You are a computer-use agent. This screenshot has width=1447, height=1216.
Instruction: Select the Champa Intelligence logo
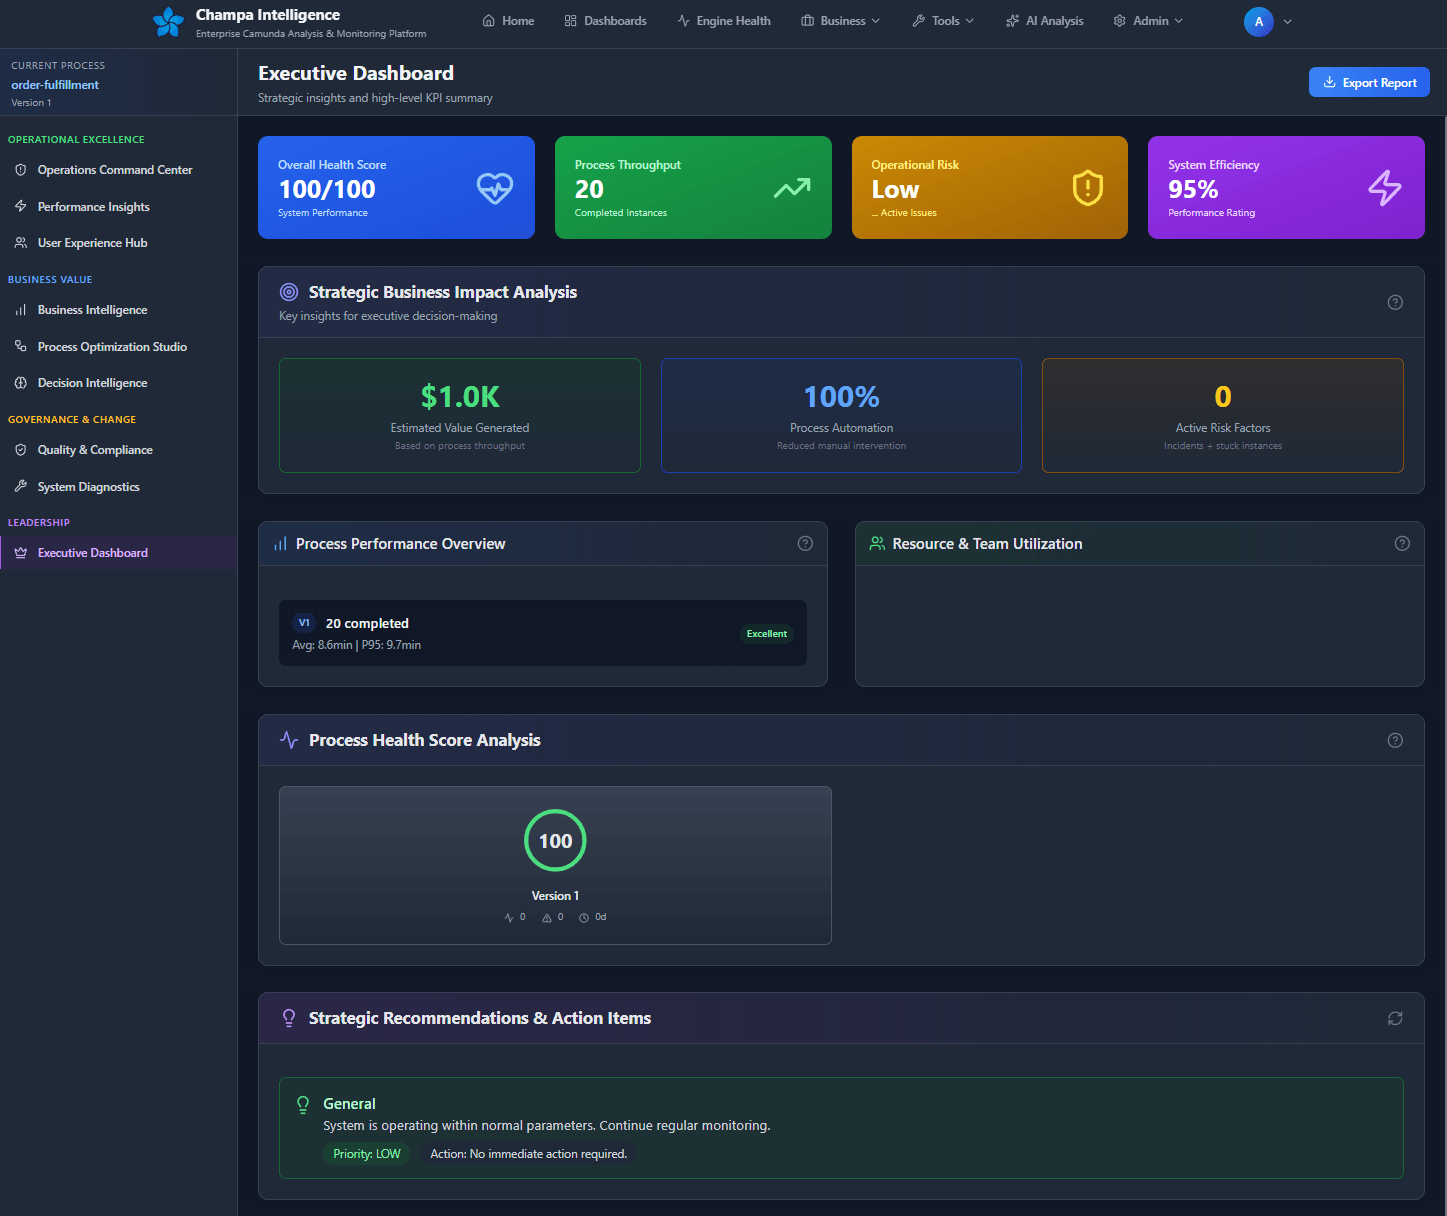[168, 21]
